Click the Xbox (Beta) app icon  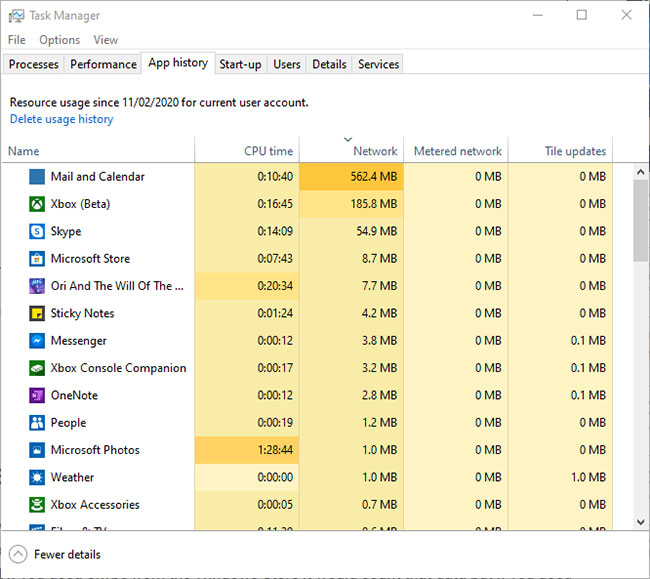click(x=37, y=204)
